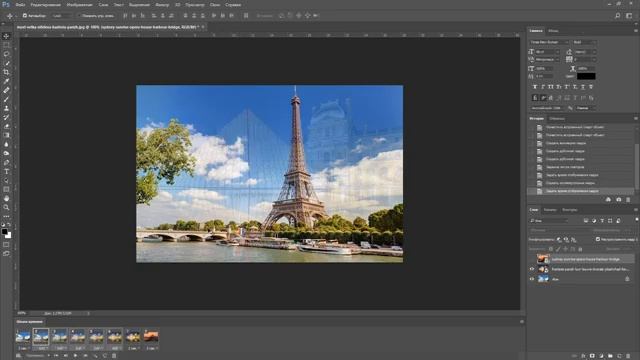Image resolution: width=640 pixels, height=360 pixels.
Task: Toggle the Показать упр. элем. checkbox
Action: [79, 16]
